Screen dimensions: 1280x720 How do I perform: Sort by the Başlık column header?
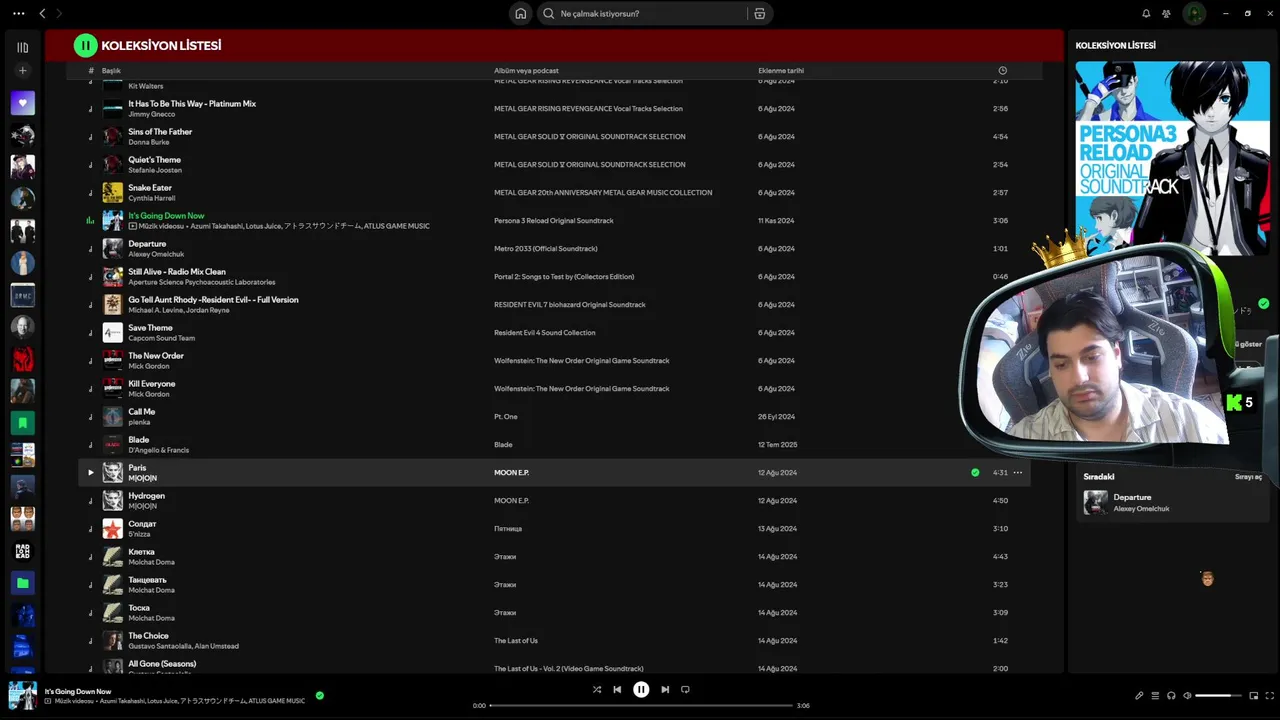(x=111, y=71)
